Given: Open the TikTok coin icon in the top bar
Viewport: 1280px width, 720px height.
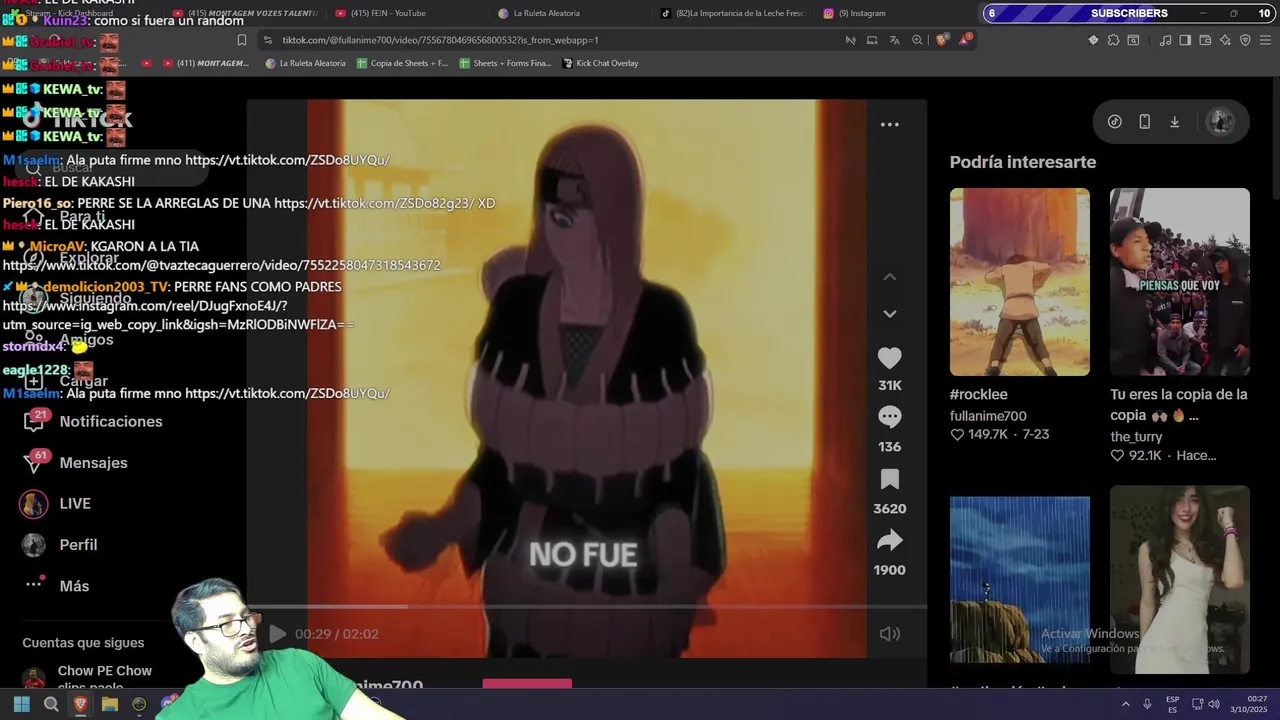Looking at the screenshot, I should coord(1114,122).
